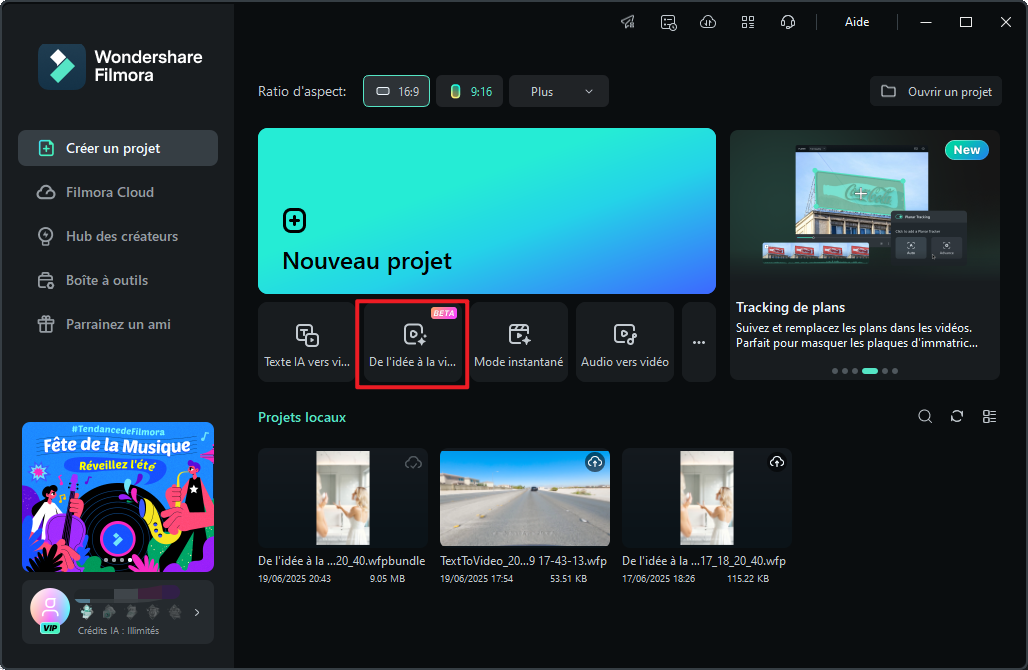
Task: Go to Hub des créateurs
Action: pyautogui.click(x=118, y=236)
